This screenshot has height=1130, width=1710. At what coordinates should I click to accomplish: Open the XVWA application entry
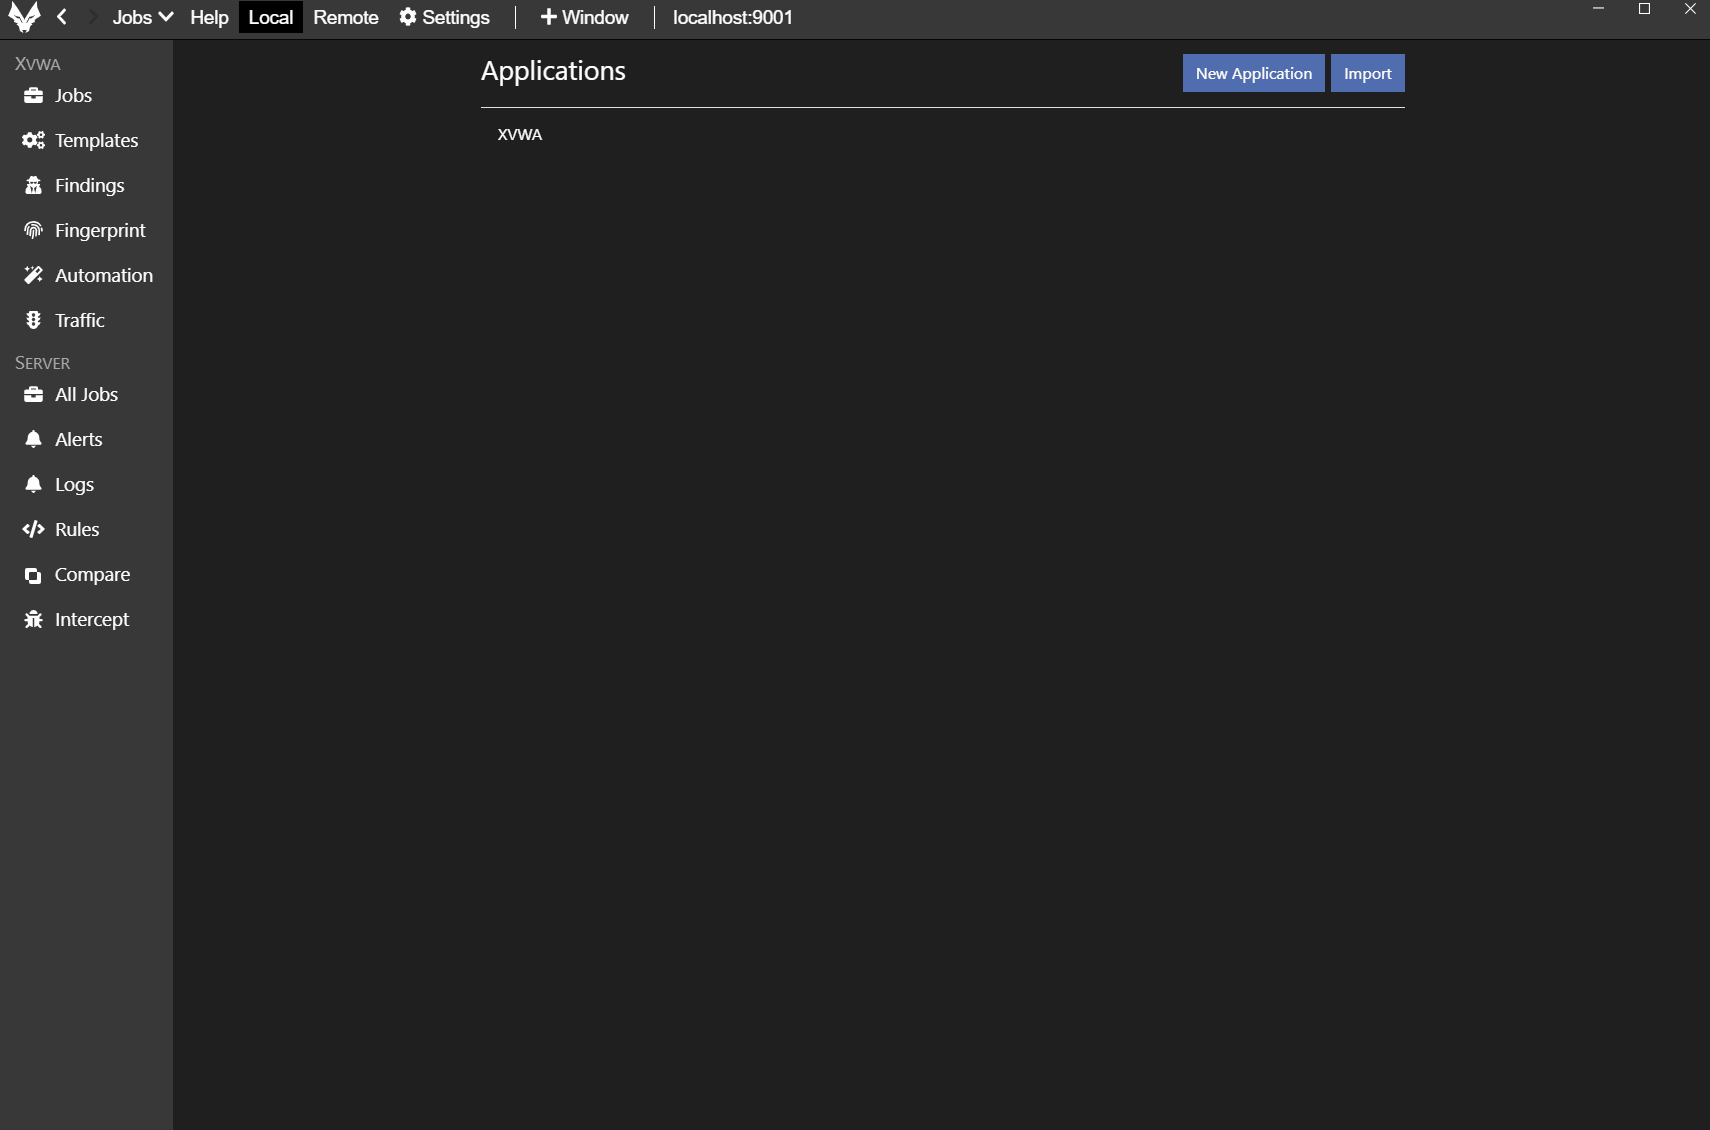tap(520, 135)
